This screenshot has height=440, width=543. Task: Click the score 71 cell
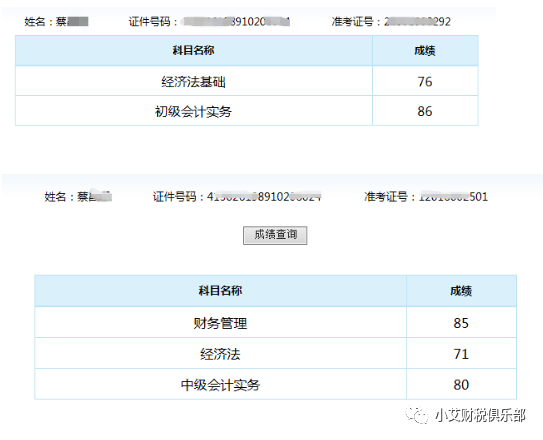tap(461, 353)
